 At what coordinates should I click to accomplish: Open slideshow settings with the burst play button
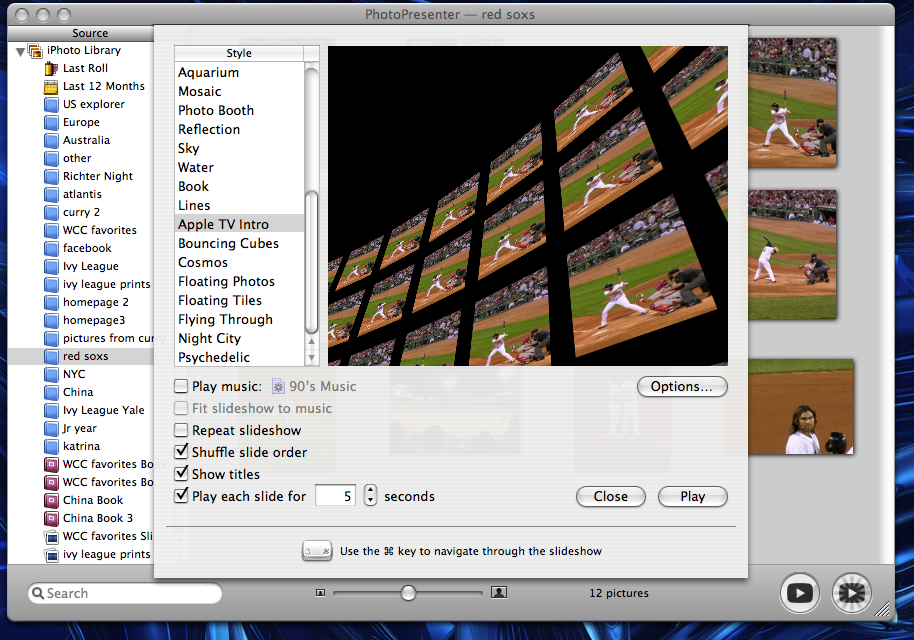[852, 593]
